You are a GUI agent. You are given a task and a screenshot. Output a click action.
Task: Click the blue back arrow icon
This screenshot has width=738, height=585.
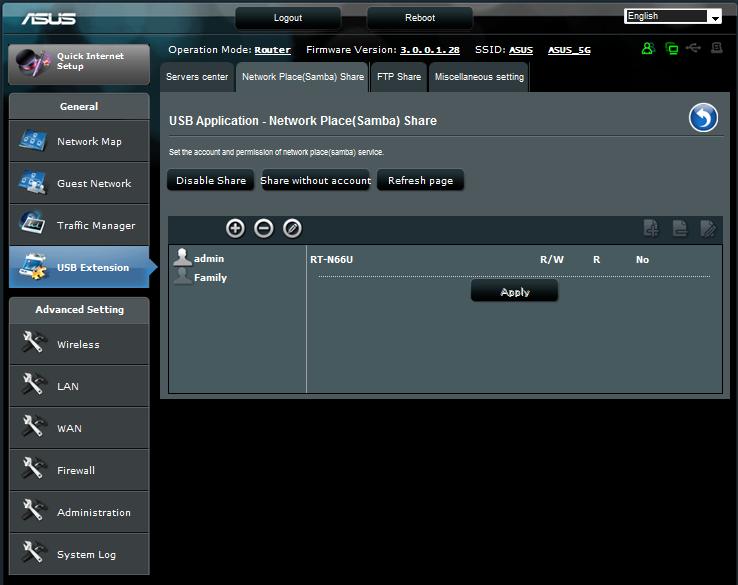click(703, 117)
